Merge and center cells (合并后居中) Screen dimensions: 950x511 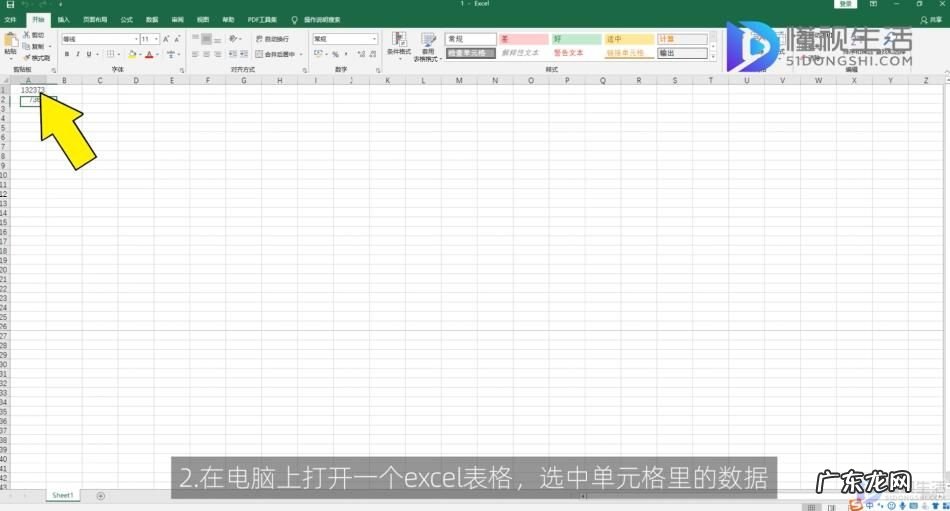click(275, 55)
